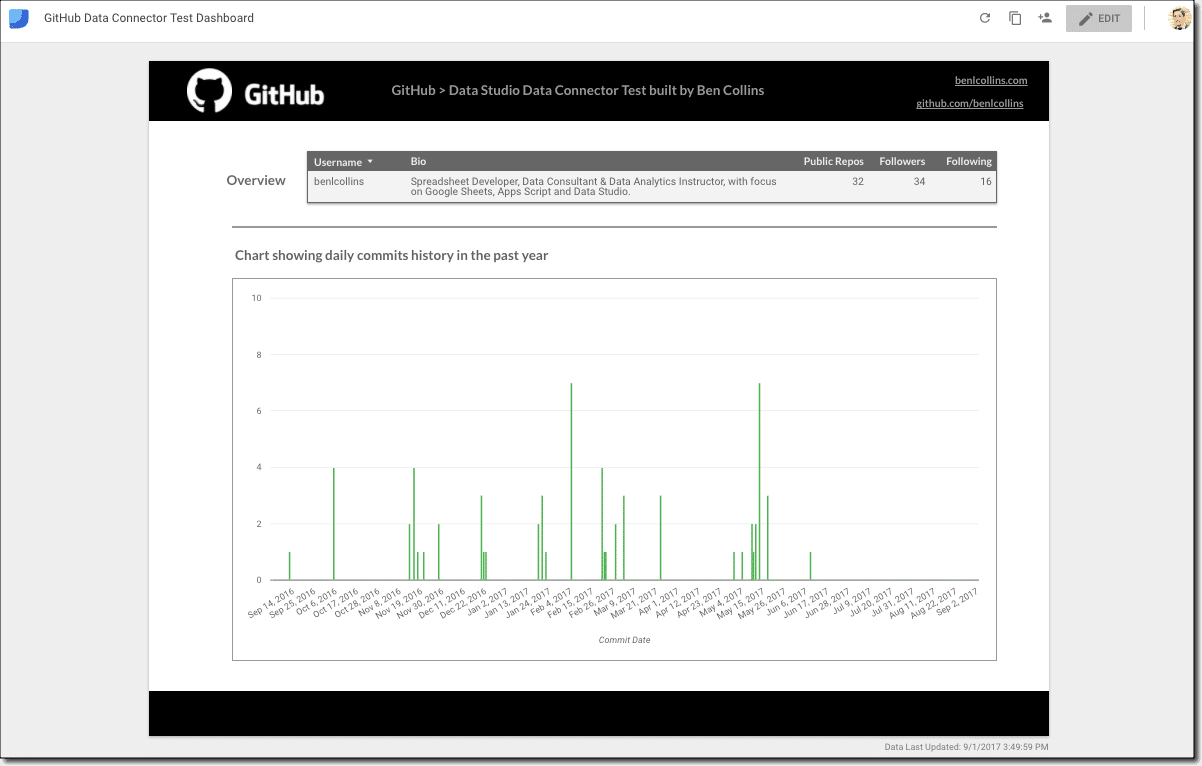Image resolution: width=1202 pixels, height=766 pixels.
Task: Click the Followers column header
Action: tap(902, 161)
